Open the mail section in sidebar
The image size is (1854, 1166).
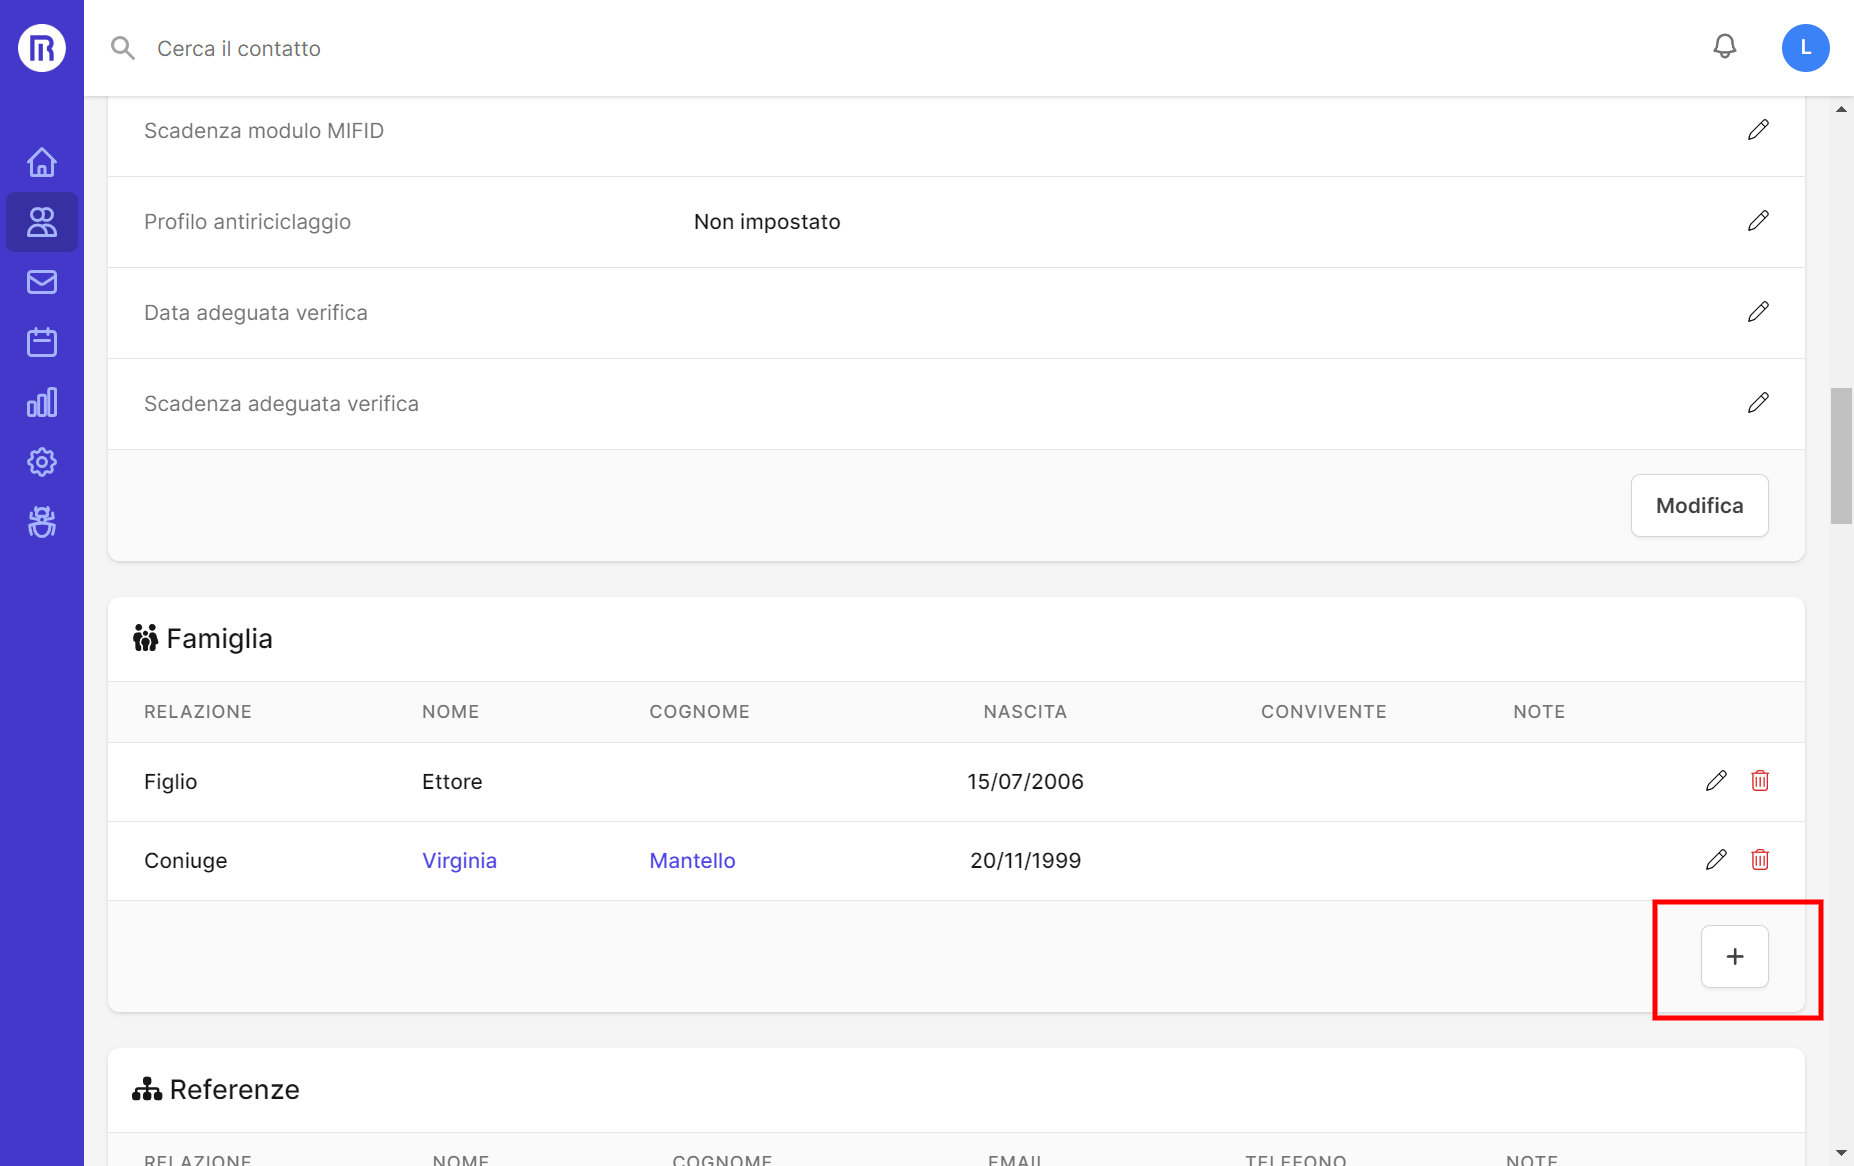(42, 282)
